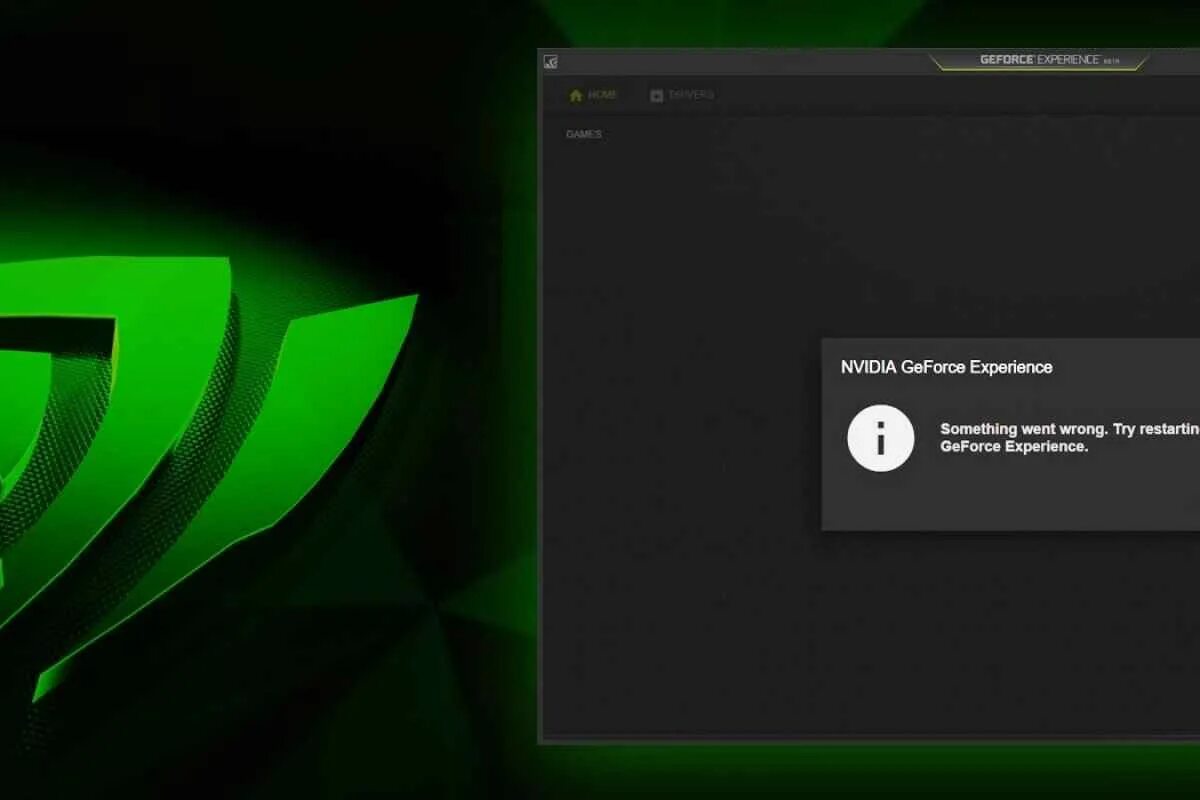Image resolution: width=1200 pixels, height=800 pixels.
Task: Open the Drivers tab
Action: [682, 95]
